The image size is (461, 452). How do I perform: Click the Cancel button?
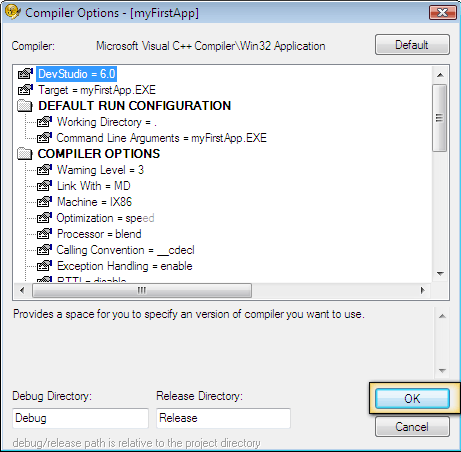pyautogui.click(x=412, y=427)
